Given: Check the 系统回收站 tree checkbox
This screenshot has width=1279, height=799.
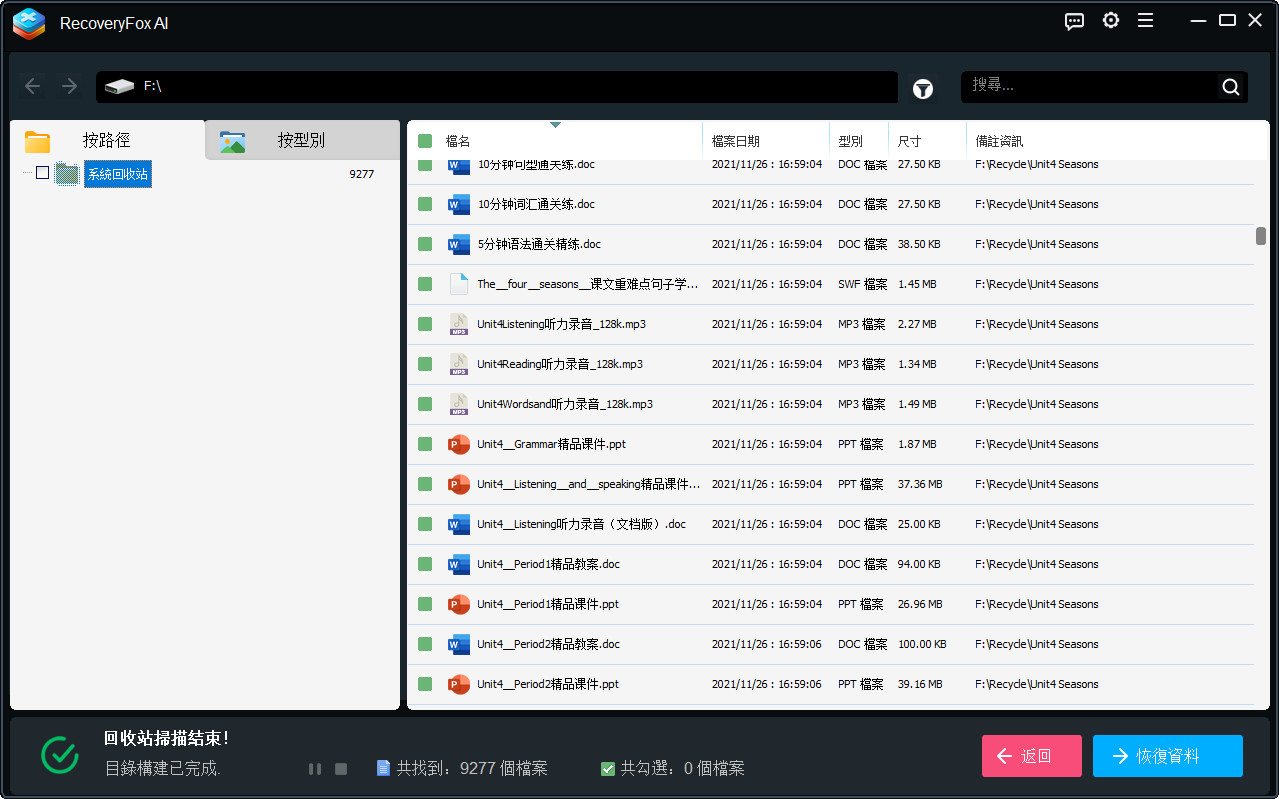Looking at the screenshot, I should point(42,172).
